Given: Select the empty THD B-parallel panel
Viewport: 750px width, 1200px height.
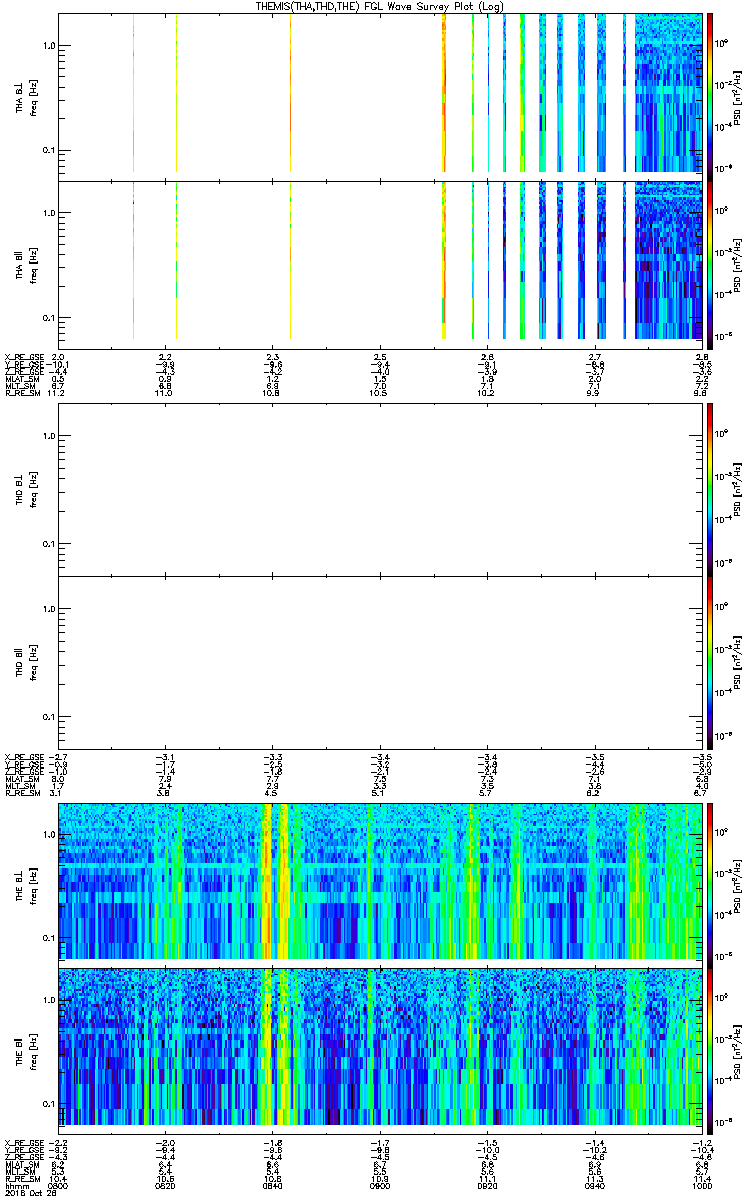Looking at the screenshot, I should [381, 662].
